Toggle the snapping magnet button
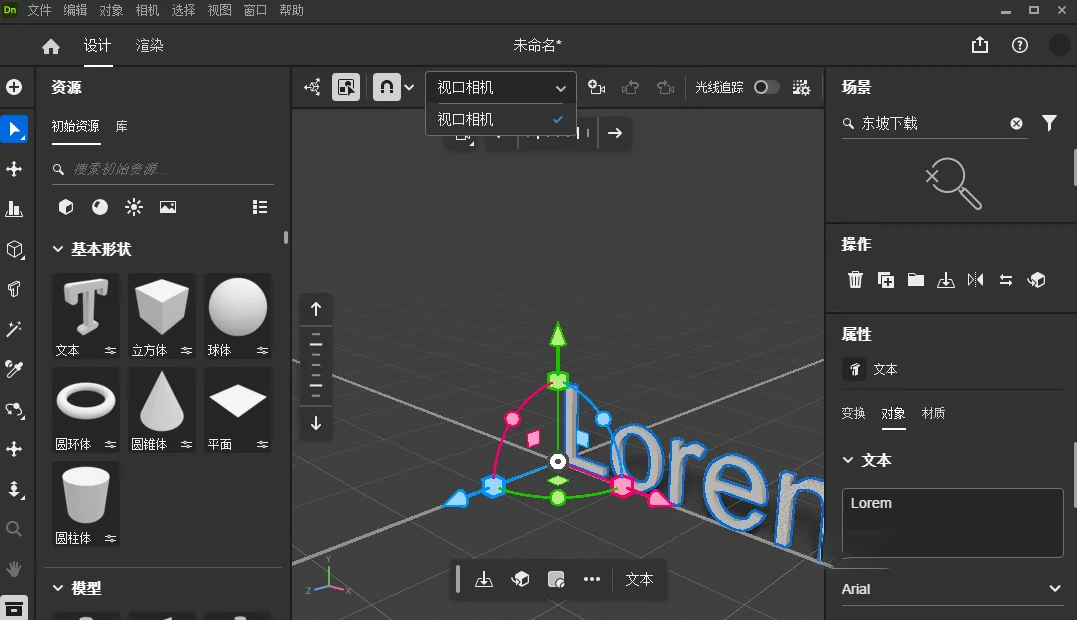The image size is (1077, 620). point(387,87)
